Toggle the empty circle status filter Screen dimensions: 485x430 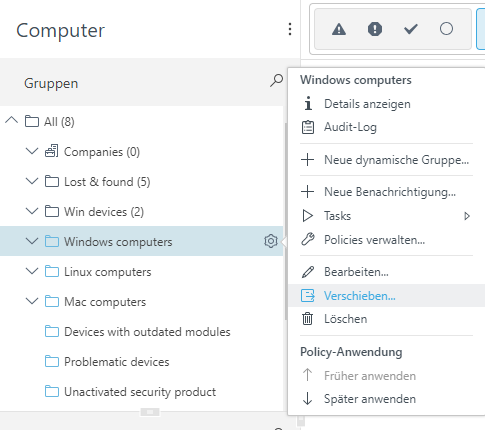pos(446,29)
